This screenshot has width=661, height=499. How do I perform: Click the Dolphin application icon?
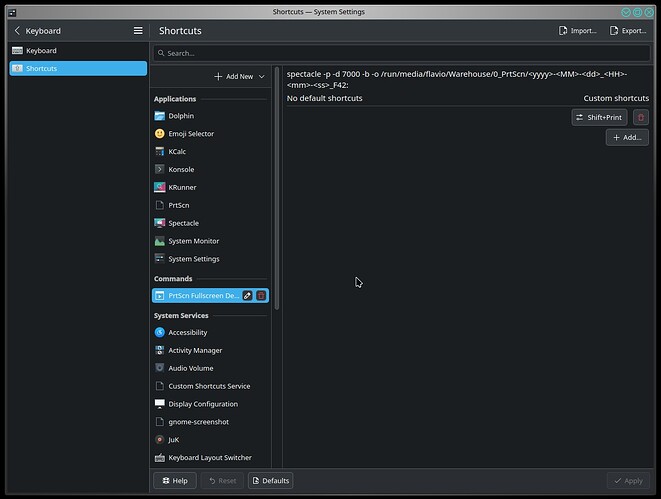point(159,116)
